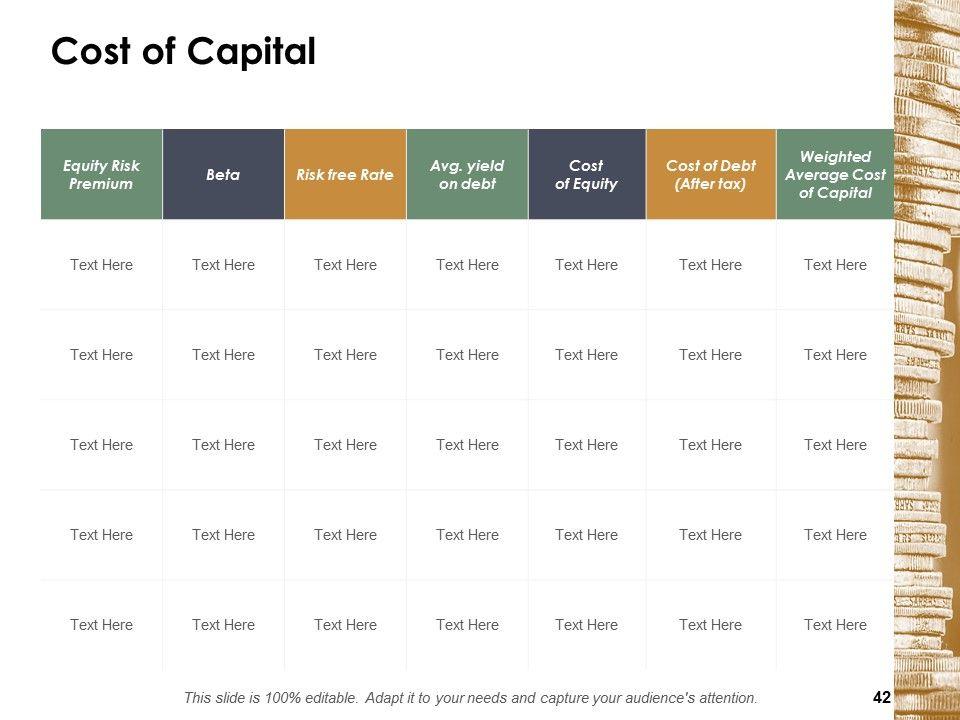This screenshot has width=960, height=720.
Task: Click the stacked coins image strip
Action: click(926, 360)
